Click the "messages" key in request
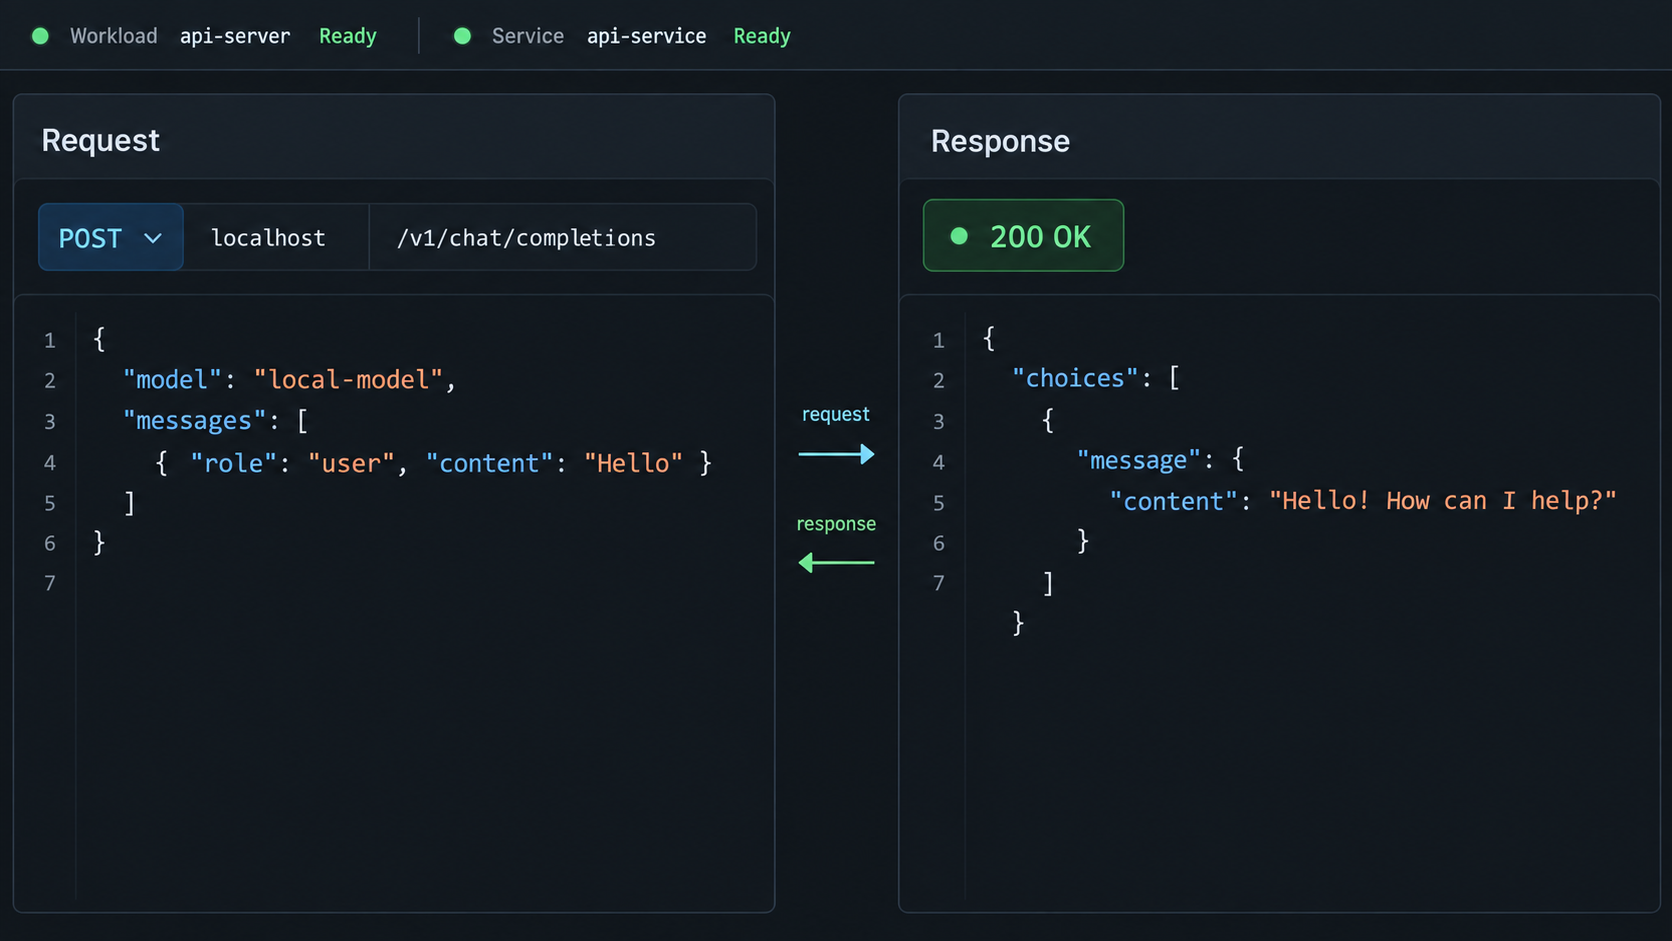This screenshot has height=941, width=1672. coord(194,421)
